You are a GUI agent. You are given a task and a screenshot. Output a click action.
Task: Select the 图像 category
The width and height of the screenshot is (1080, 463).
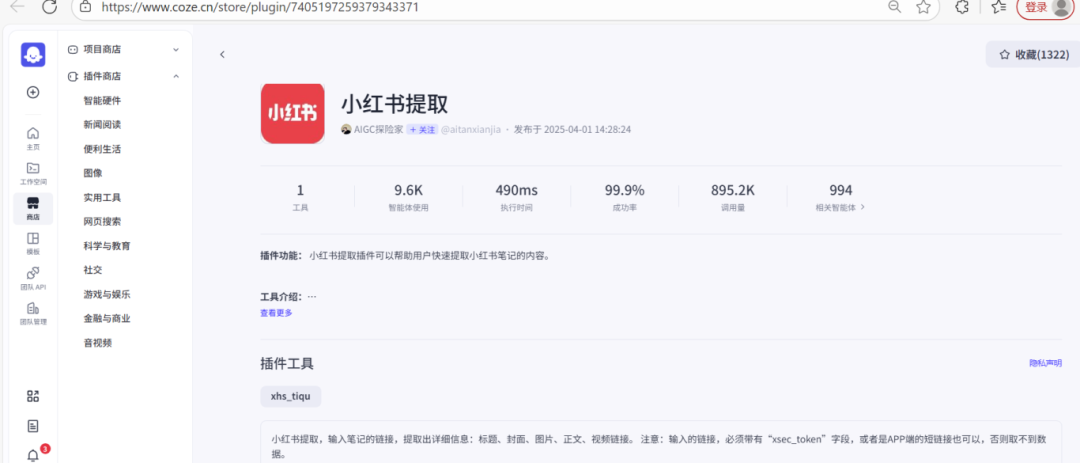click(93, 173)
